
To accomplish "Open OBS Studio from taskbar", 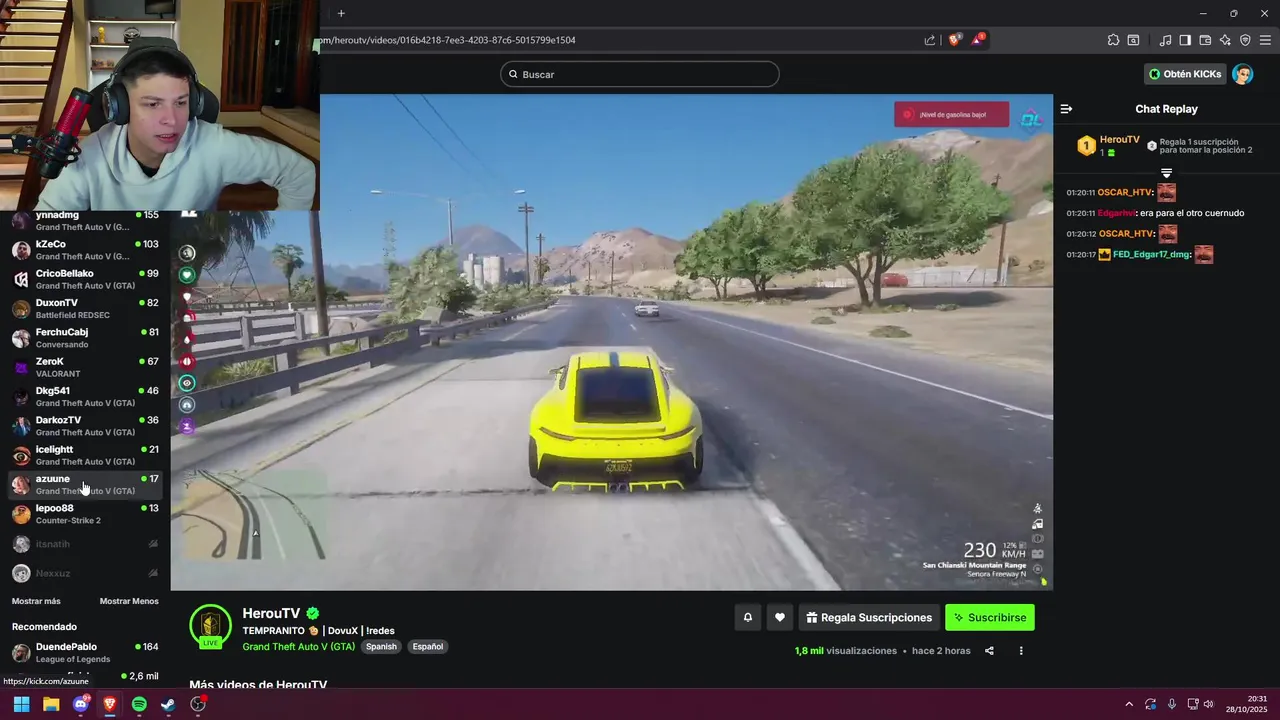I will 198,704.
